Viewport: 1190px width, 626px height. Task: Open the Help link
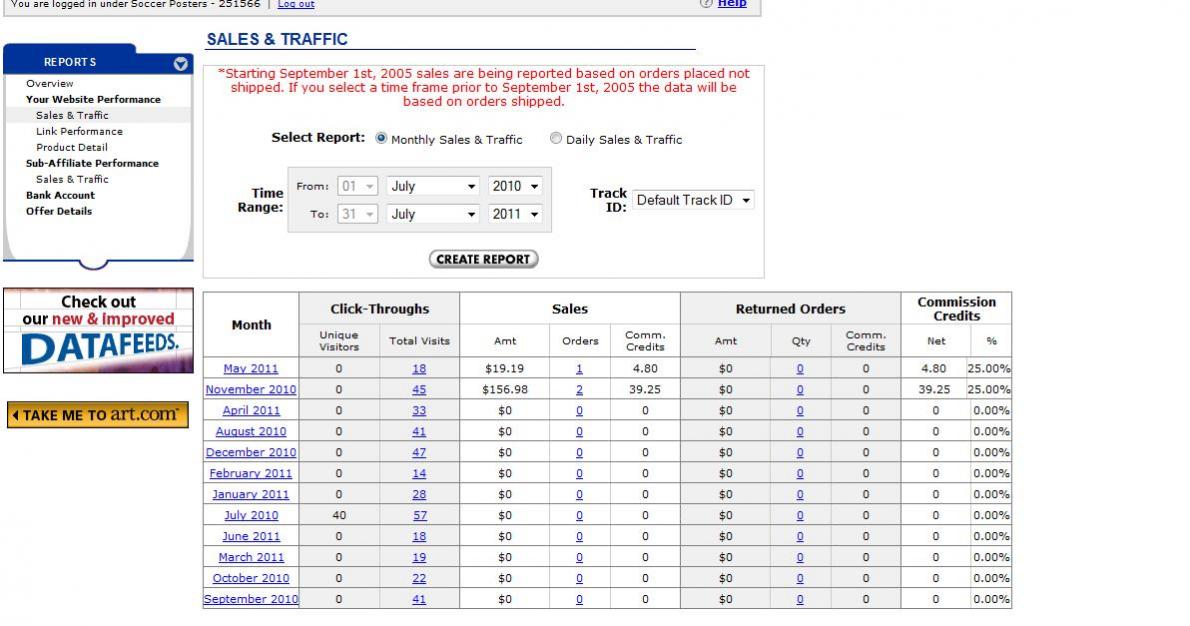point(732,3)
